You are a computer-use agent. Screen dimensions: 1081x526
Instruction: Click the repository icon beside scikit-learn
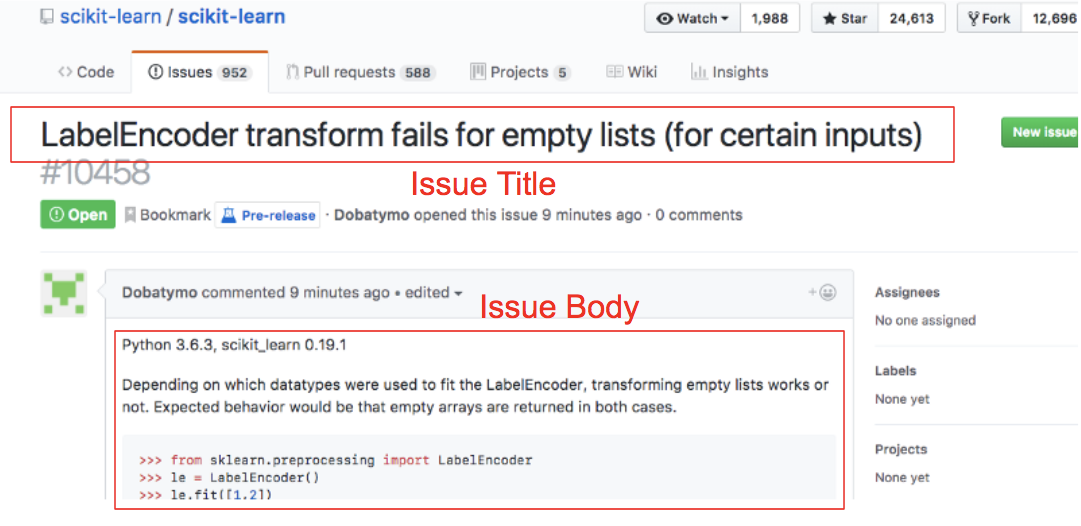47,17
